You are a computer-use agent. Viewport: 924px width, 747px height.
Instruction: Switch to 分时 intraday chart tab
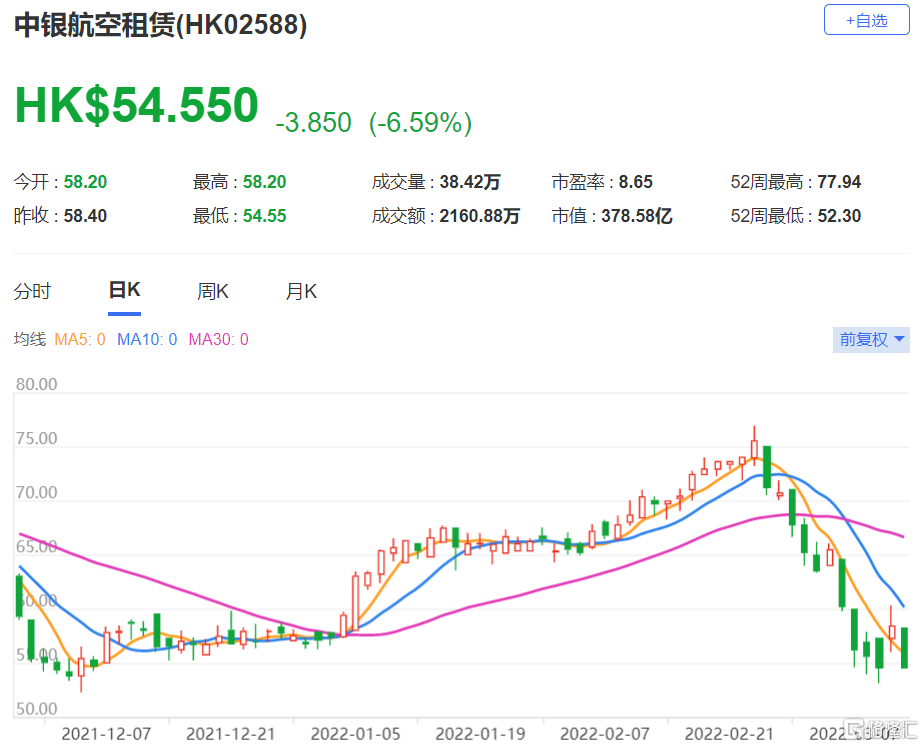(32, 292)
